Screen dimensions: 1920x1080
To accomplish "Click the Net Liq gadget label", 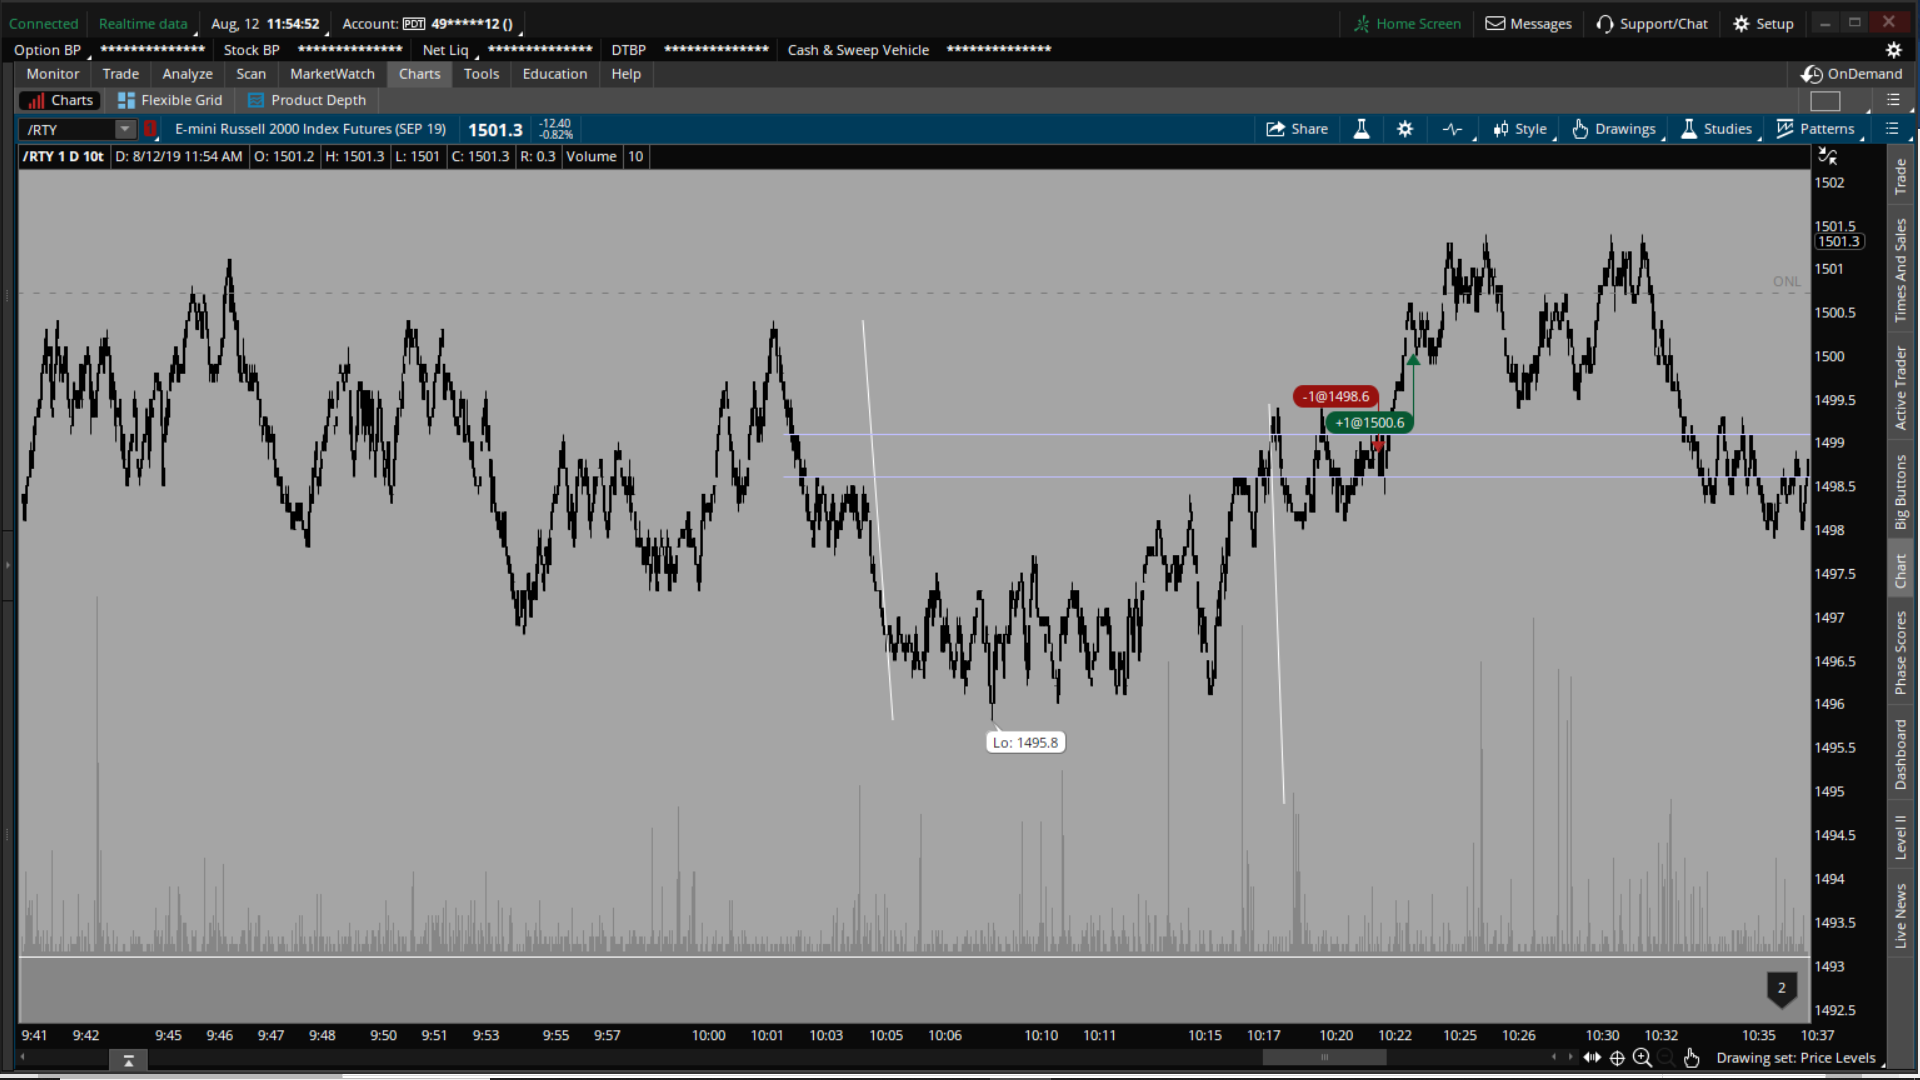I will [445, 50].
